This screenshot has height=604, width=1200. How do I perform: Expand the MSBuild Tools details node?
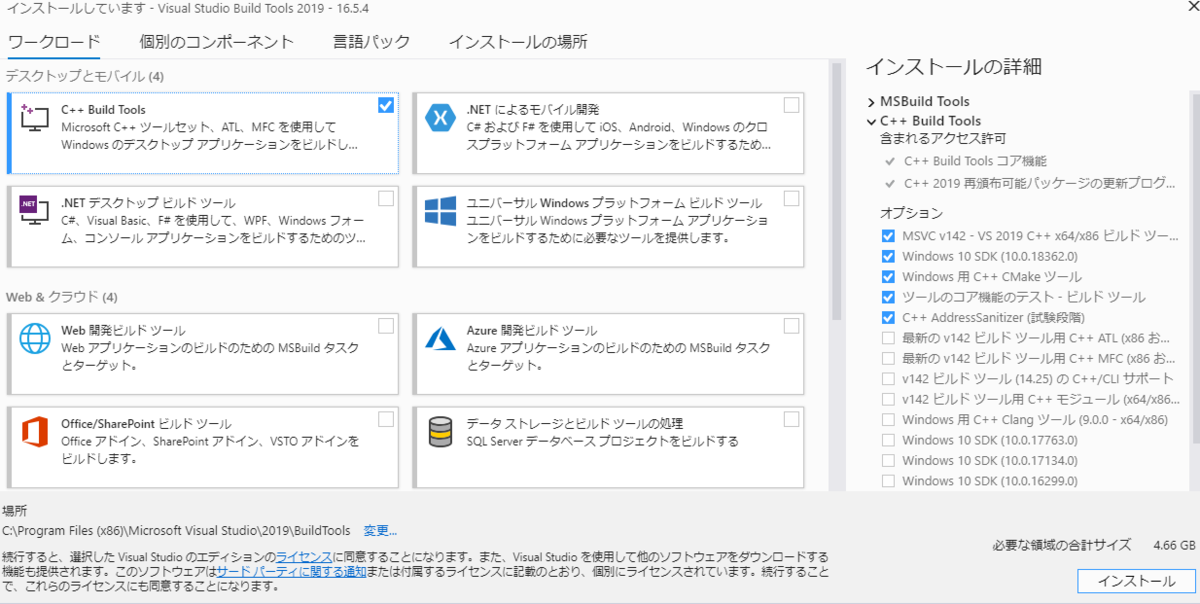[871, 102]
